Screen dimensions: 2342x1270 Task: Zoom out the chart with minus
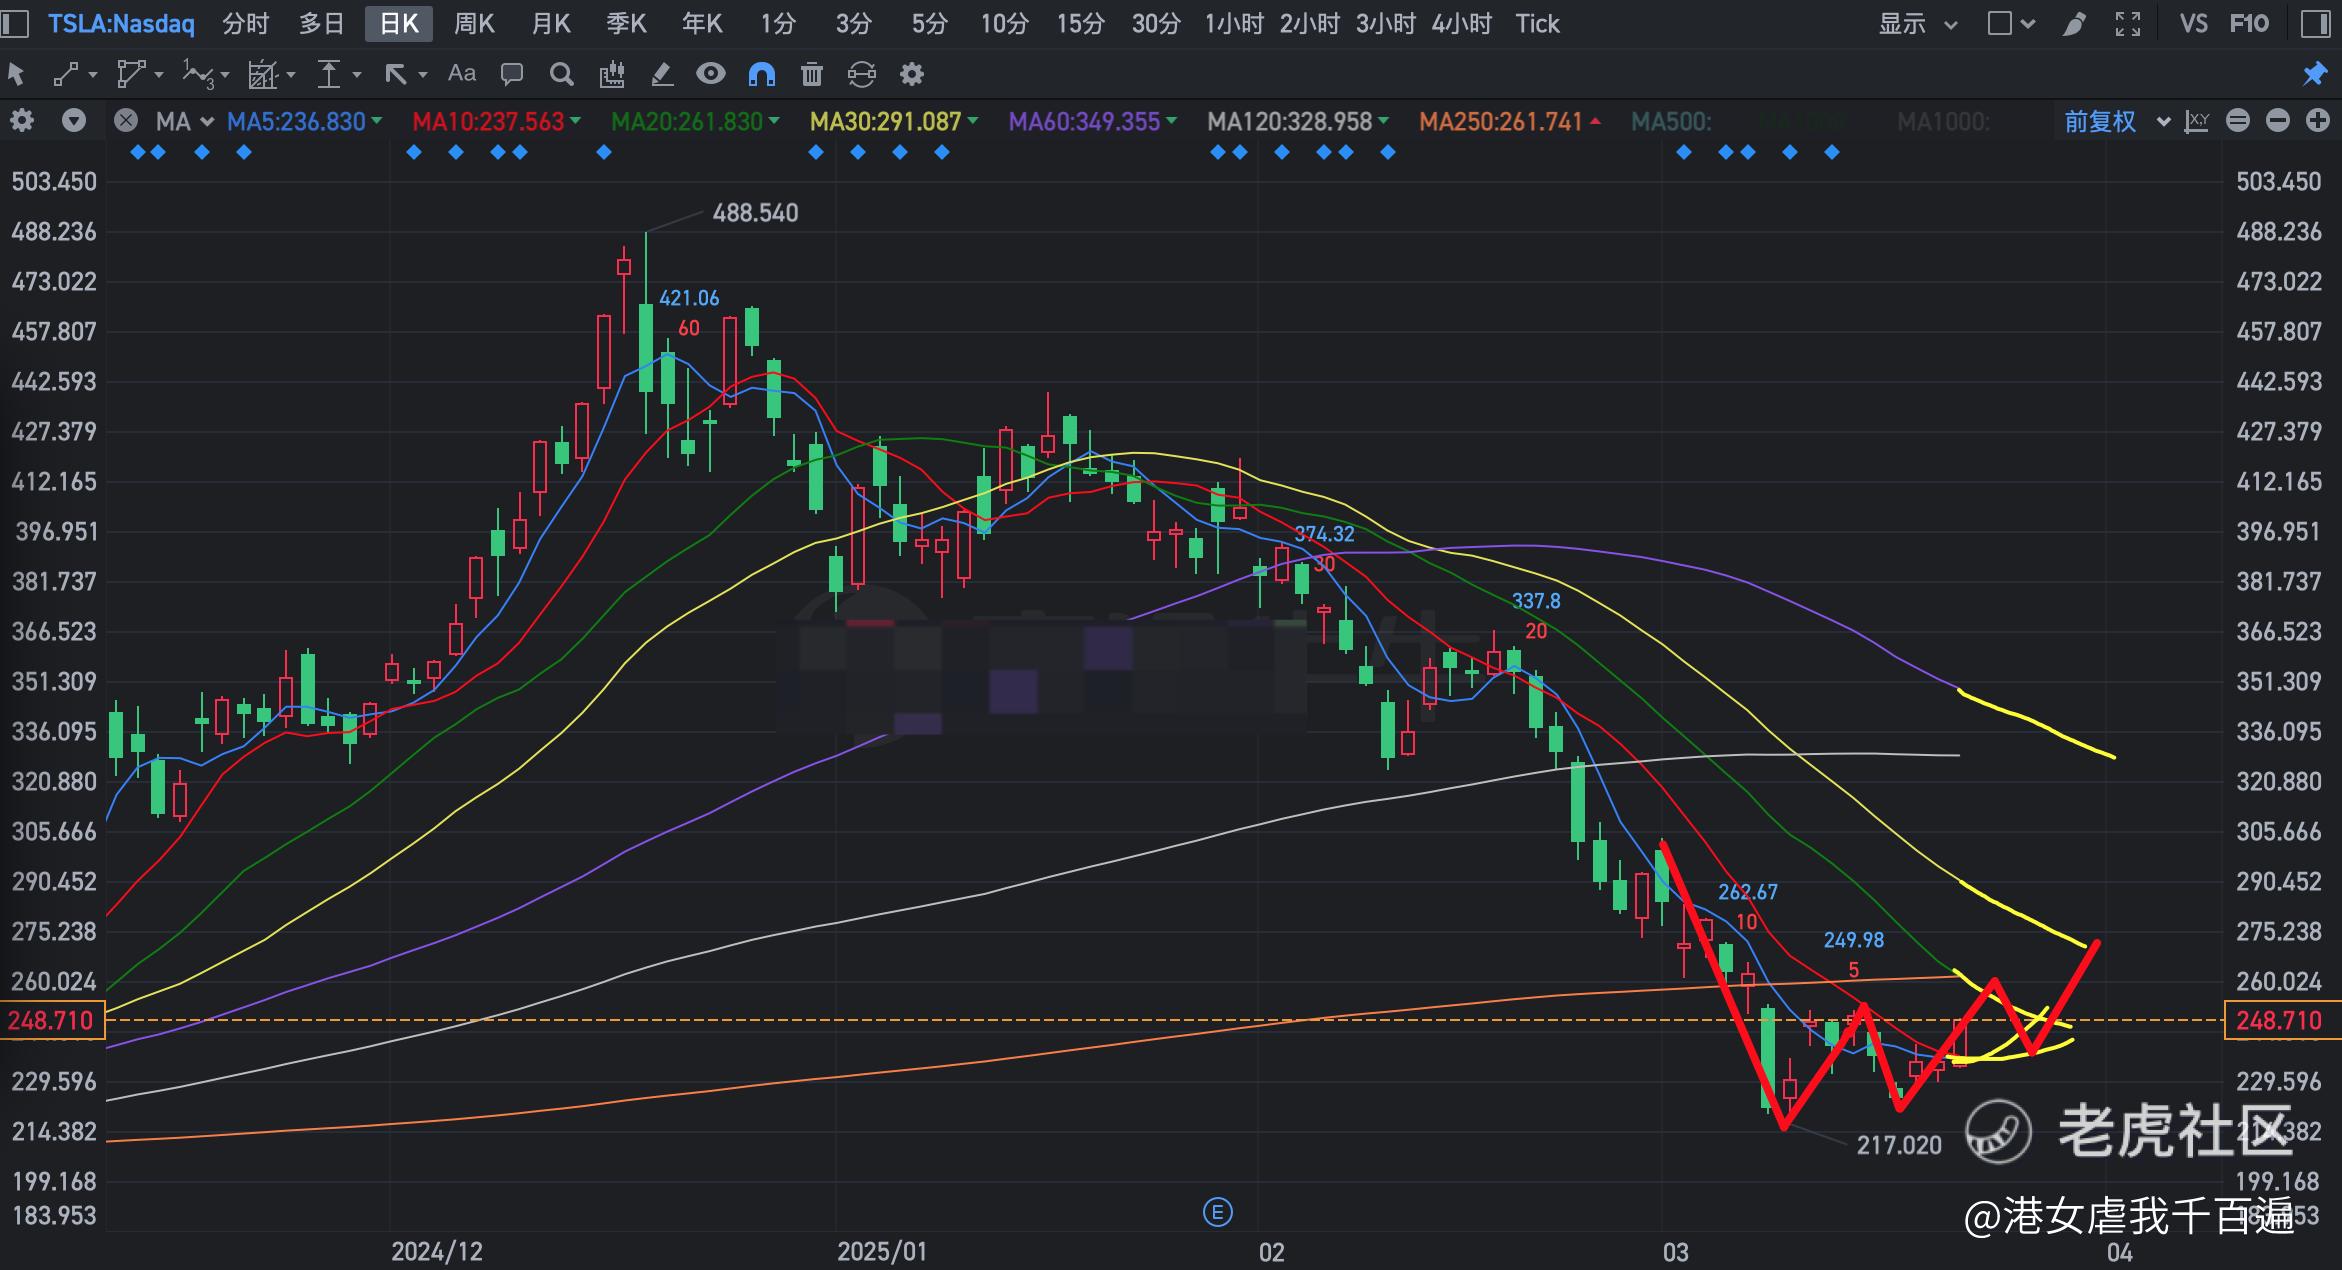click(x=2278, y=121)
